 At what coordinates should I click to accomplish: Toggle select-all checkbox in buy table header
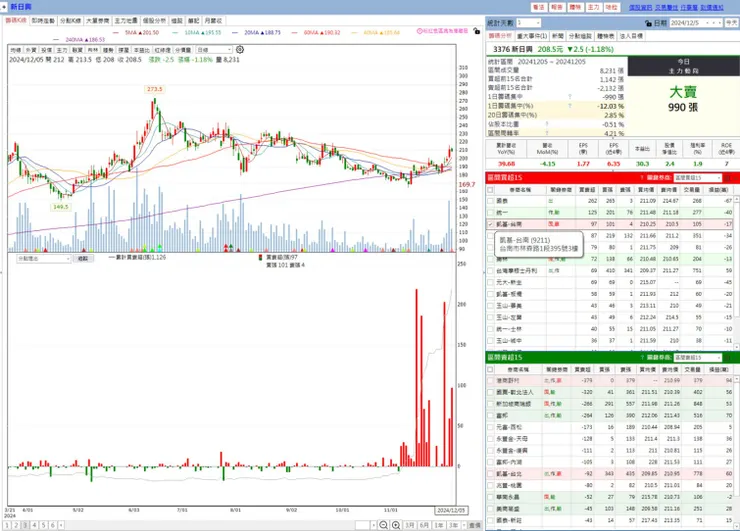point(490,190)
